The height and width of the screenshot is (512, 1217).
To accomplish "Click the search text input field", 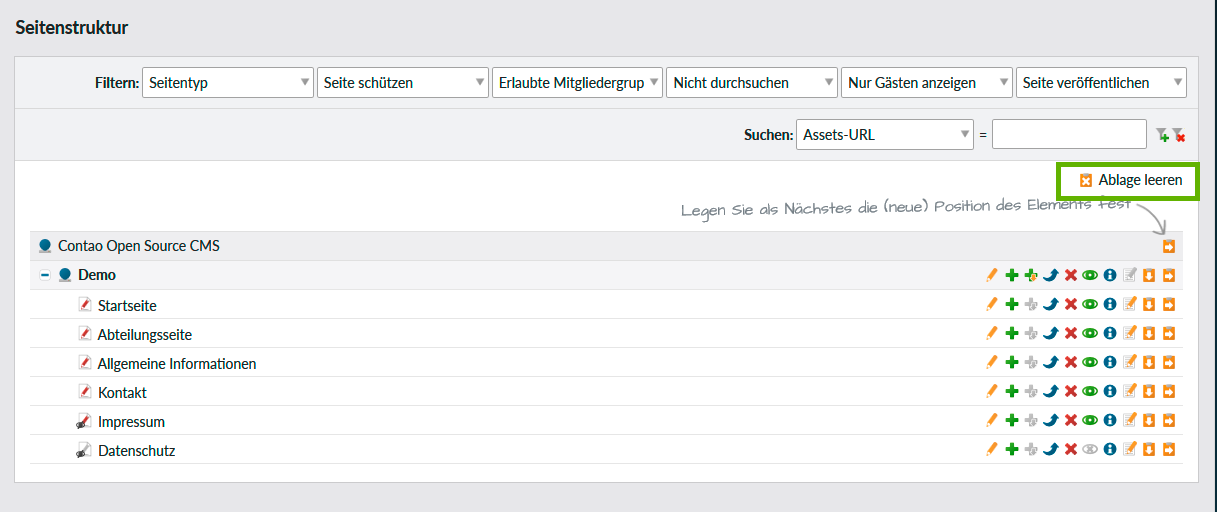I will click(x=1069, y=135).
